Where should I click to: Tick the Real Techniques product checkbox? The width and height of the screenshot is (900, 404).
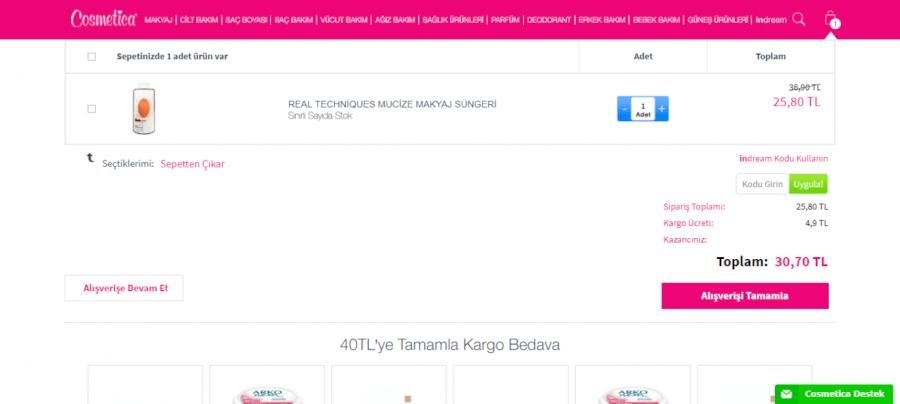(x=92, y=109)
